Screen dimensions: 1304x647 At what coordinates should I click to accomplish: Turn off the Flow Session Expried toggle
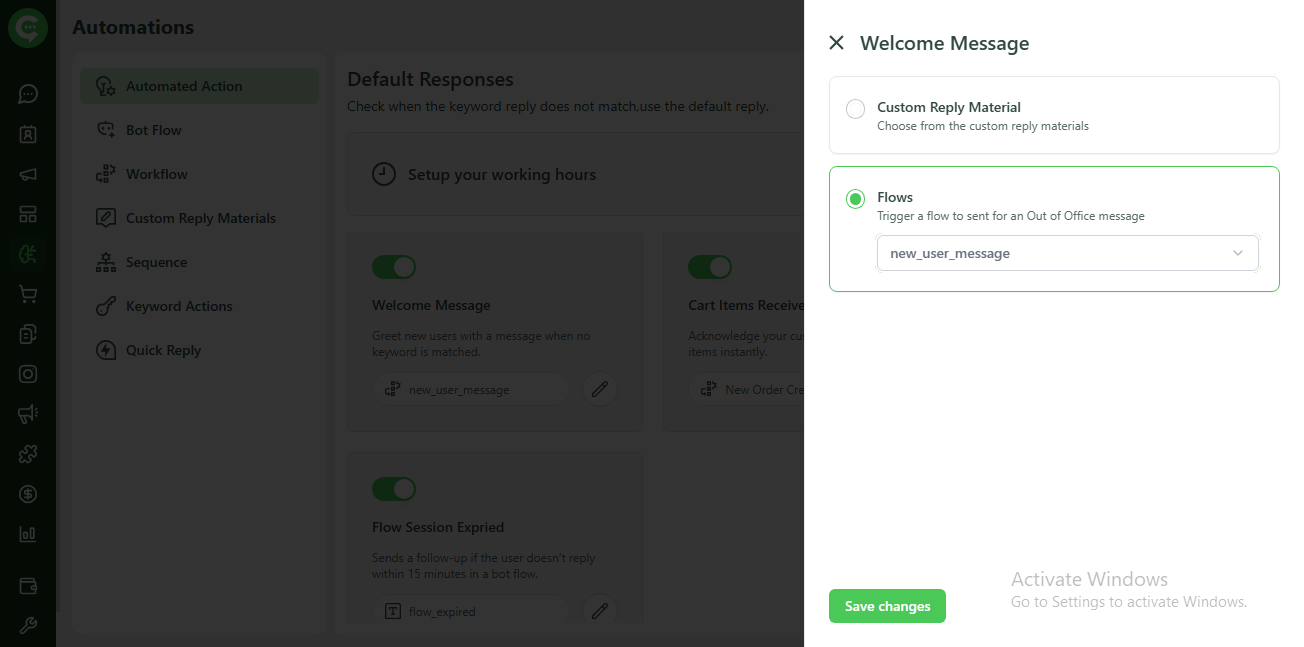point(393,488)
